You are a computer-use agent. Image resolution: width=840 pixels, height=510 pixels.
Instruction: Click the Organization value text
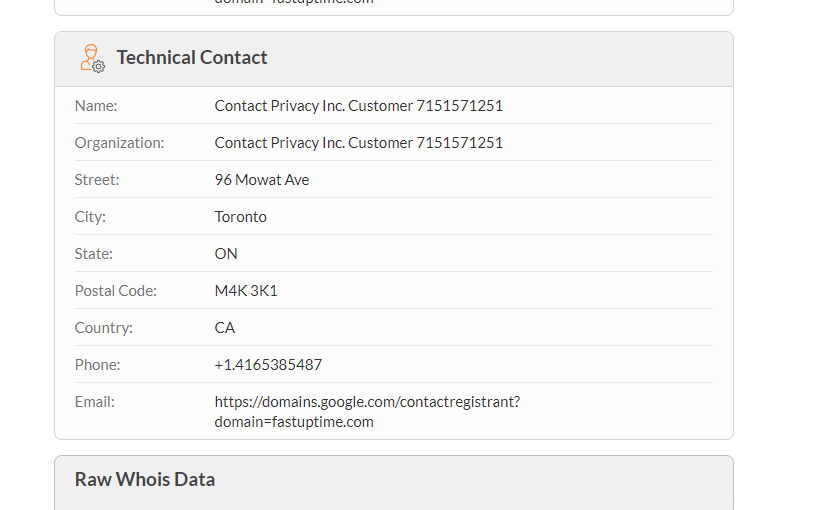point(358,143)
